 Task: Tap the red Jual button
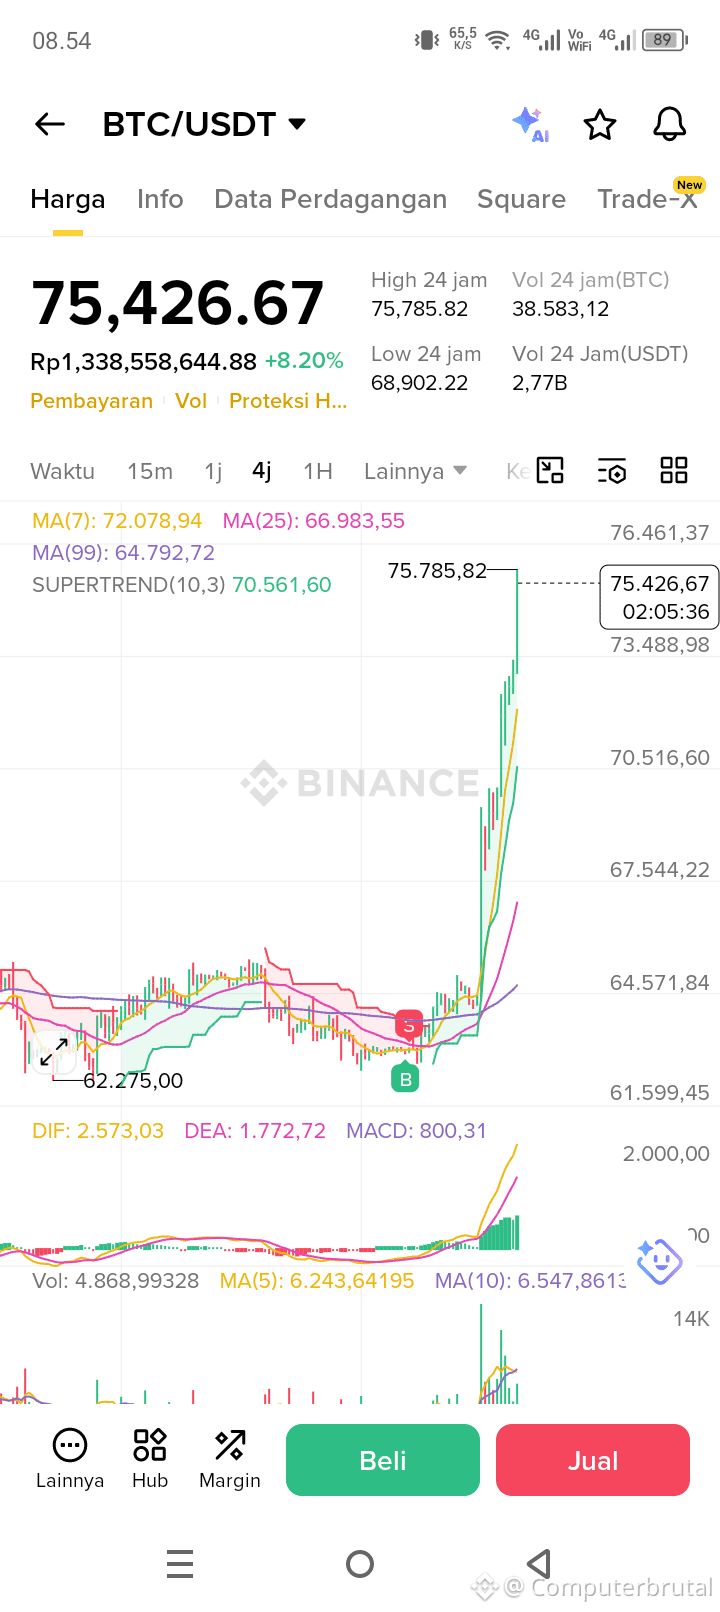pyautogui.click(x=593, y=1460)
